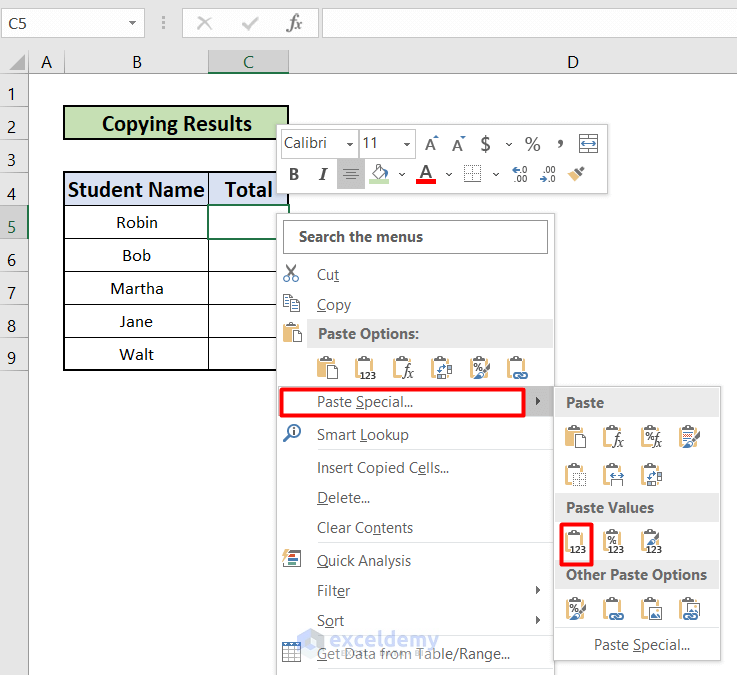The image size is (737, 675).
Task: Toggle Bold formatting in mini toolbar
Action: click(x=294, y=174)
